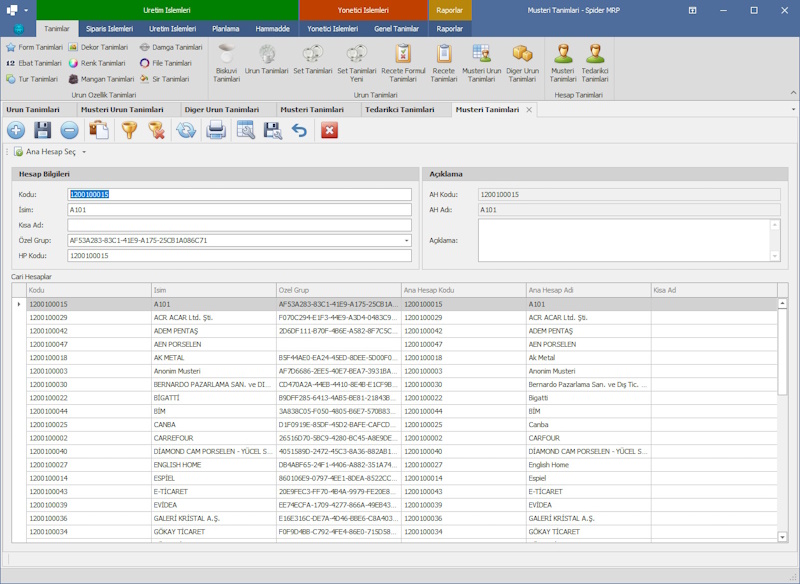Screen dimensions: 800x584
Task: Open Recete Formul Tanimlari ribbon icon
Action: pyautogui.click(x=403, y=63)
